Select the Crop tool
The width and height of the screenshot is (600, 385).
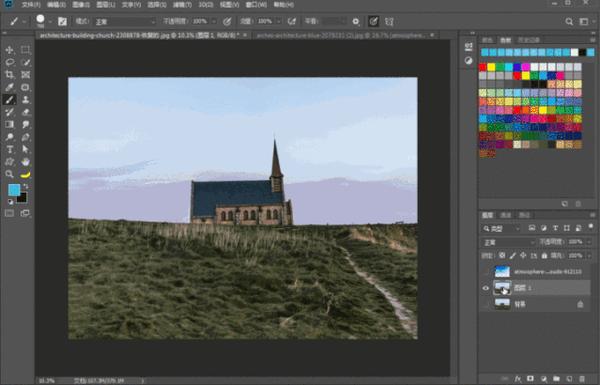(9, 75)
